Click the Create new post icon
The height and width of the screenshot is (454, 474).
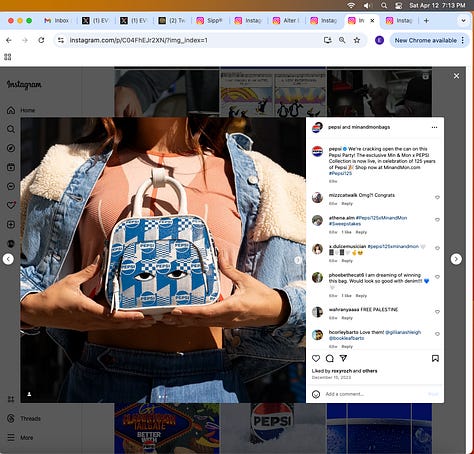tap(11, 225)
